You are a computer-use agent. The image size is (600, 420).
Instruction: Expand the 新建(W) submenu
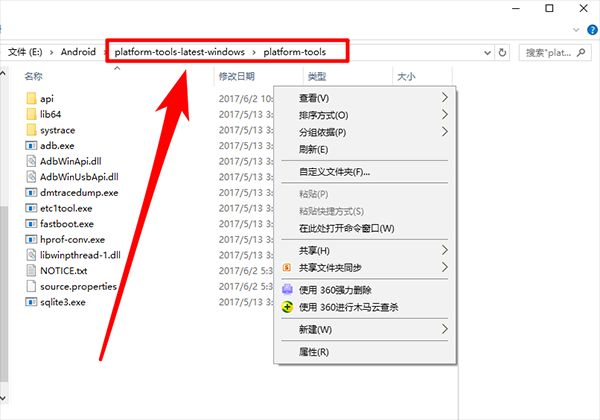click(445, 329)
